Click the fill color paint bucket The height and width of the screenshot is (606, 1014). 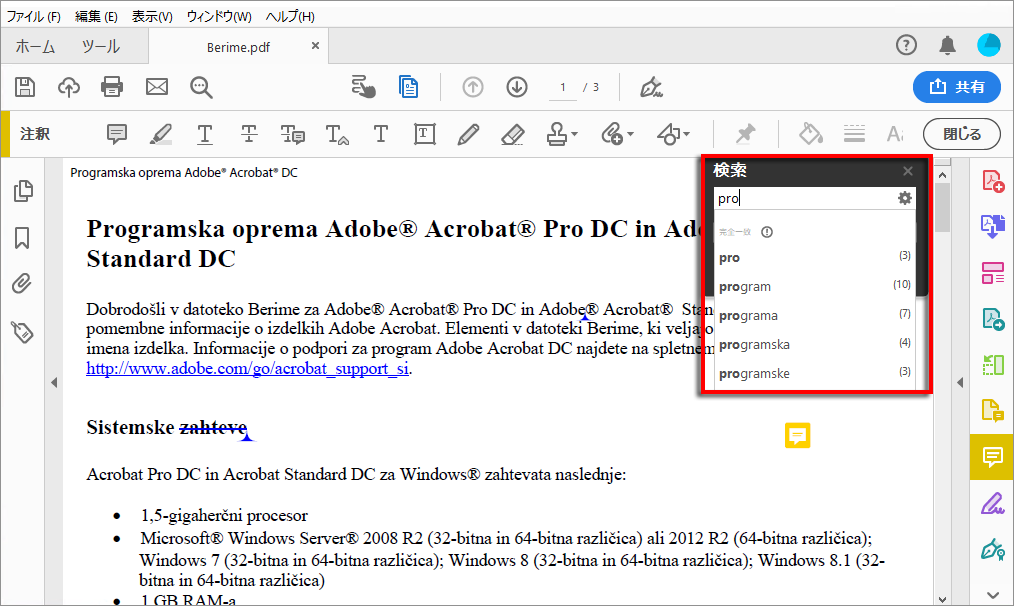coord(810,134)
